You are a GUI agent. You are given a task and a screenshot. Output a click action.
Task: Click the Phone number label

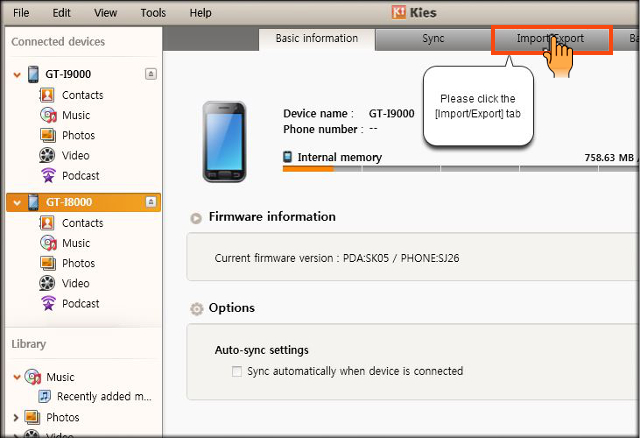pyautogui.click(x=323, y=129)
